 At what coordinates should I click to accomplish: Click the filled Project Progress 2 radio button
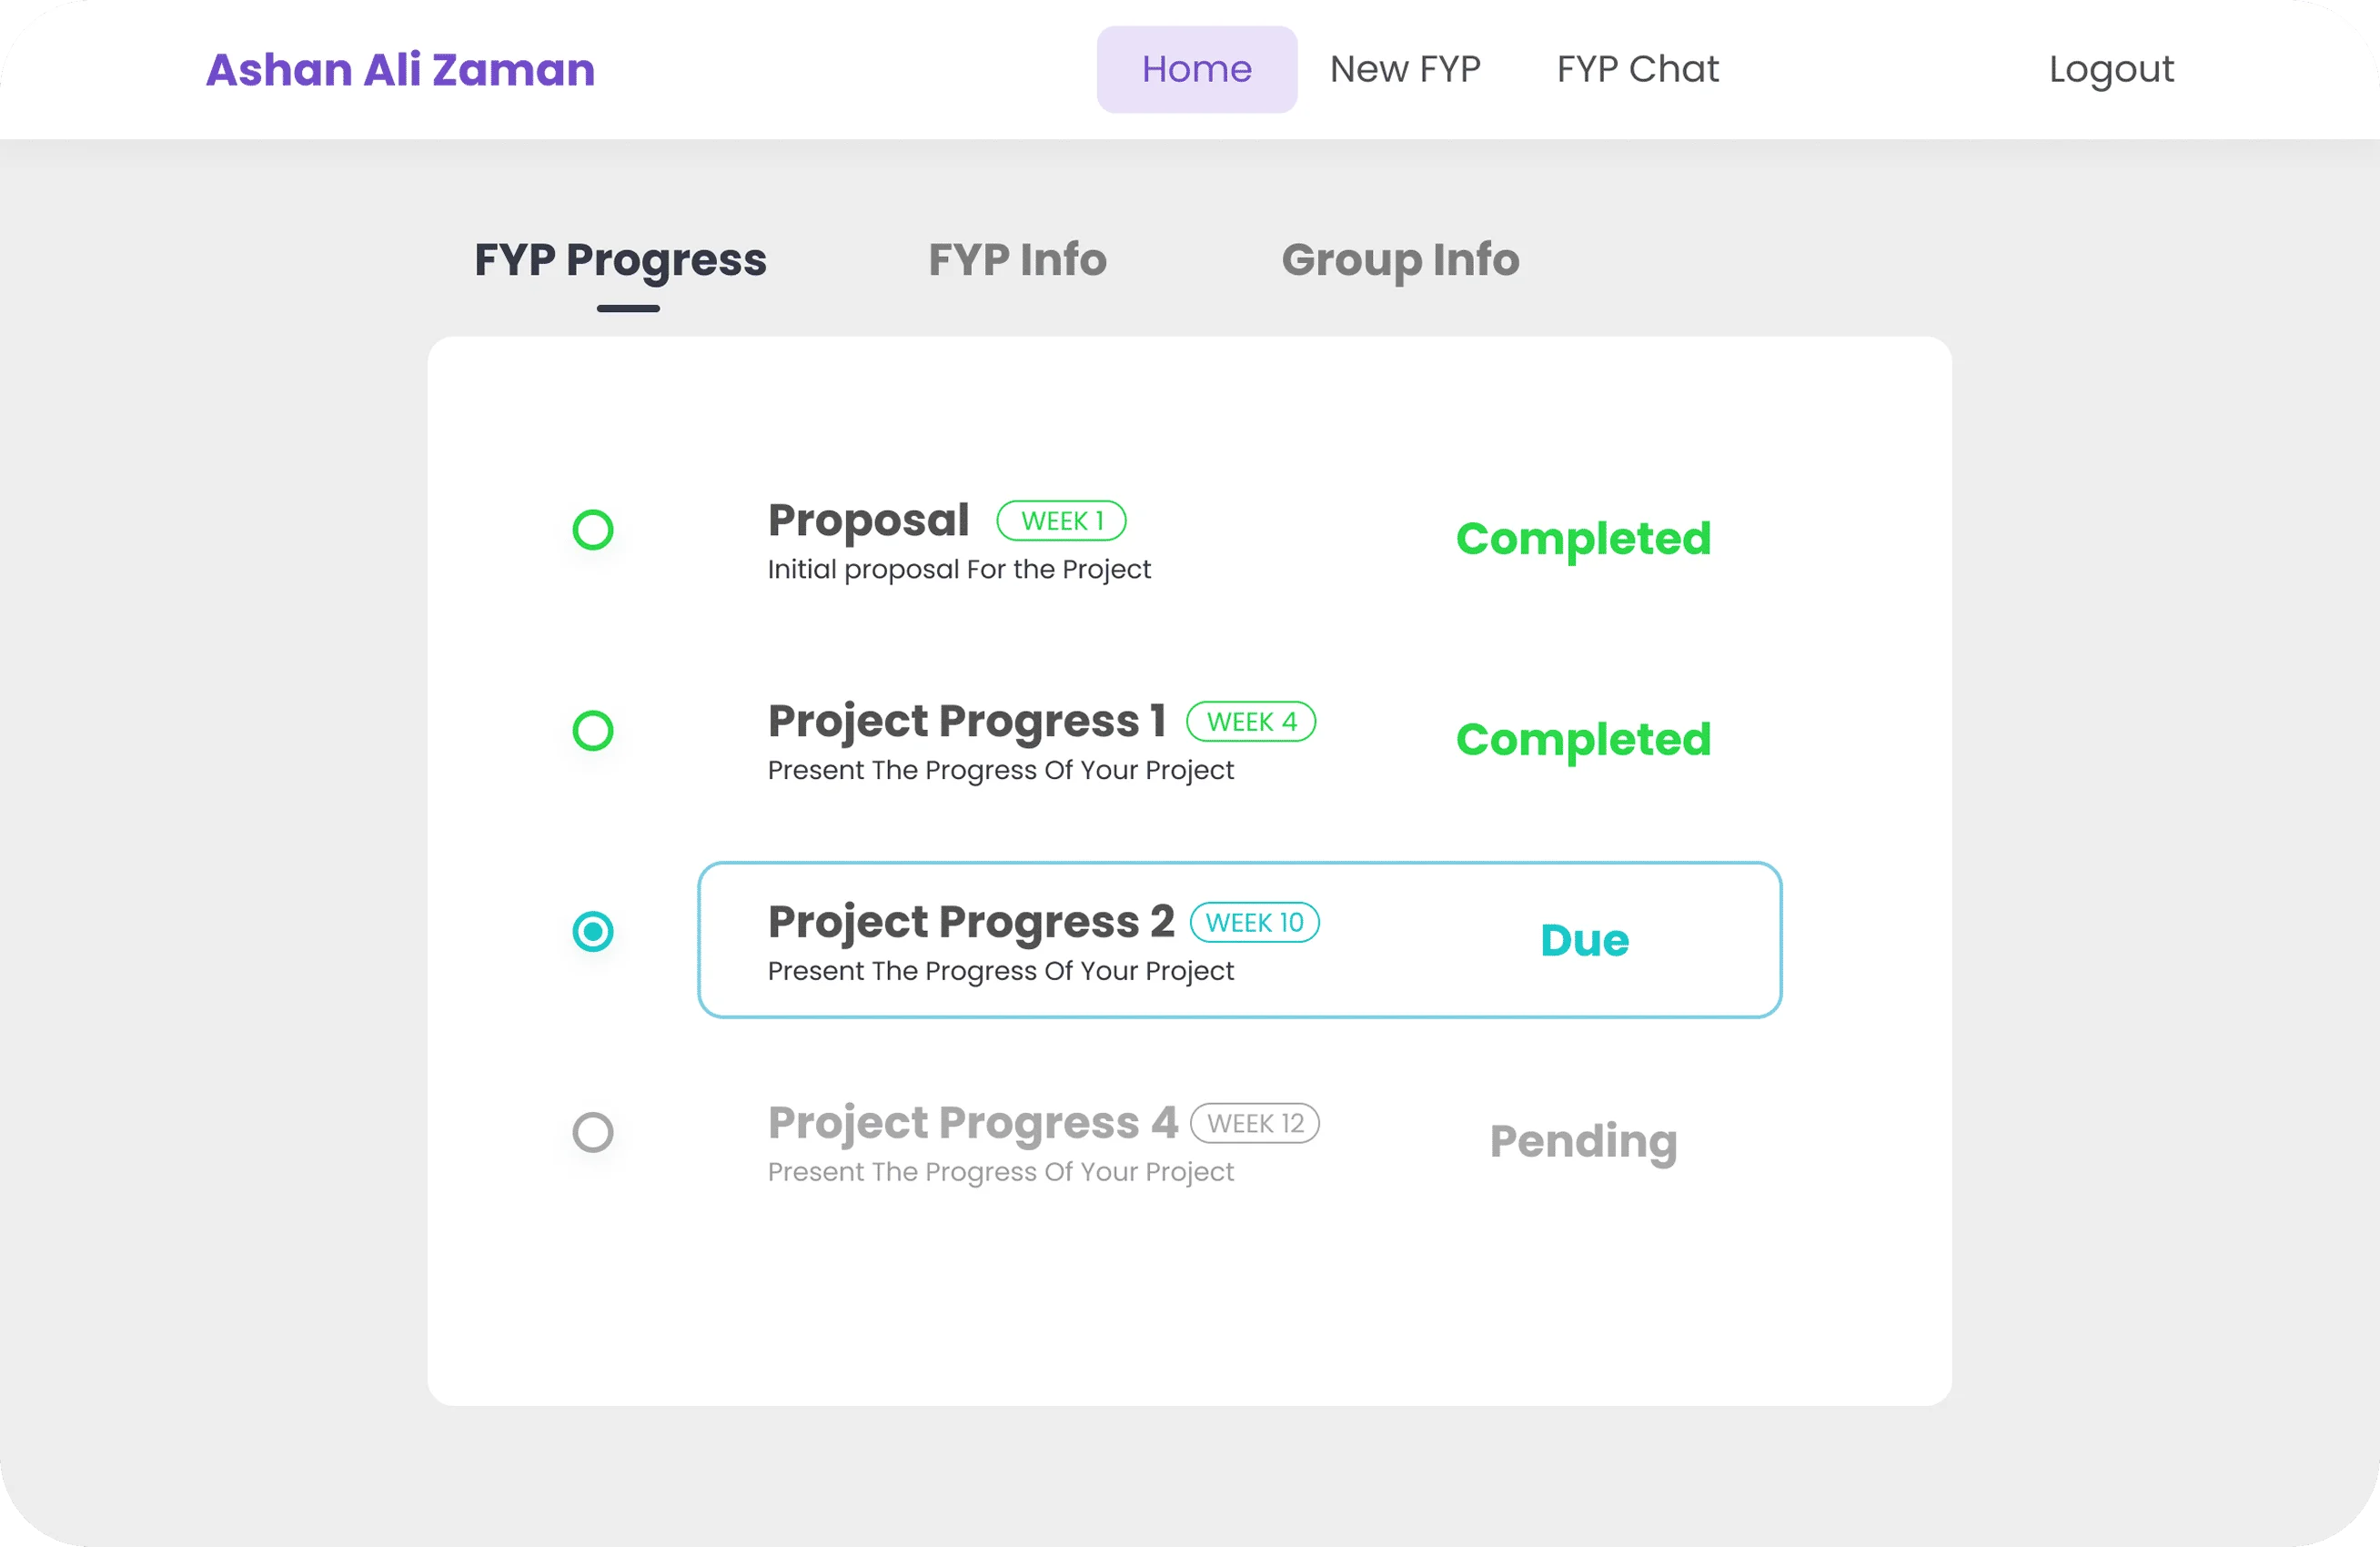point(593,931)
